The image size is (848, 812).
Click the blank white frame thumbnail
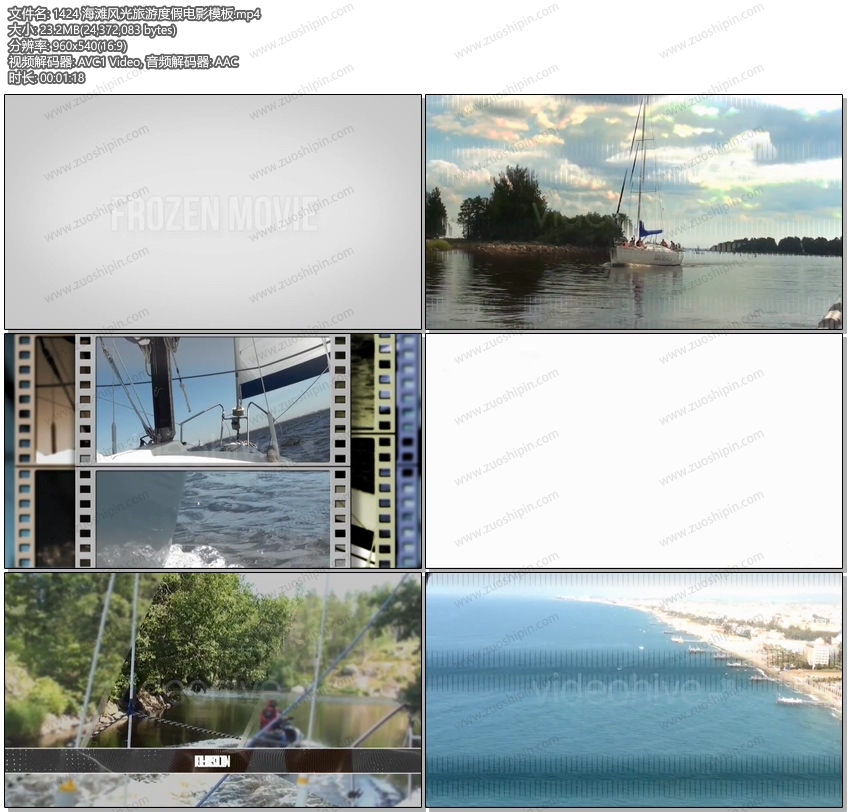[634, 450]
